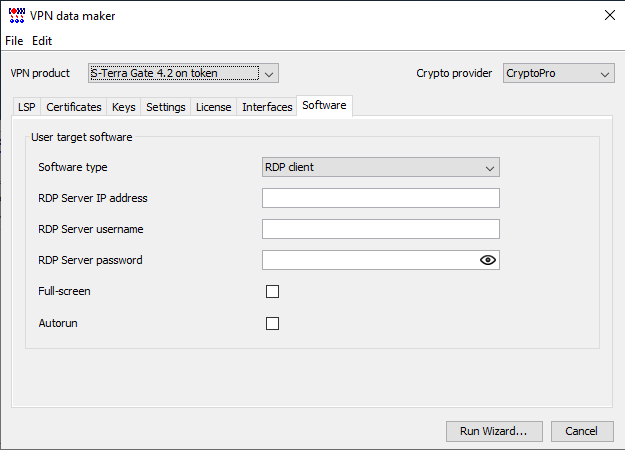Enable the Full-screen checkbox
The width and height of the screenshot is (625, 450).
pos(272,291)
